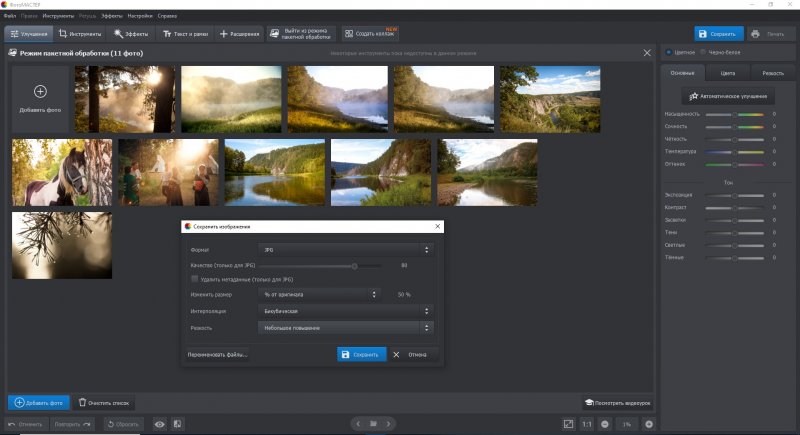
Task: Switch to the Цвета tab
Action: tap(727, 74)
